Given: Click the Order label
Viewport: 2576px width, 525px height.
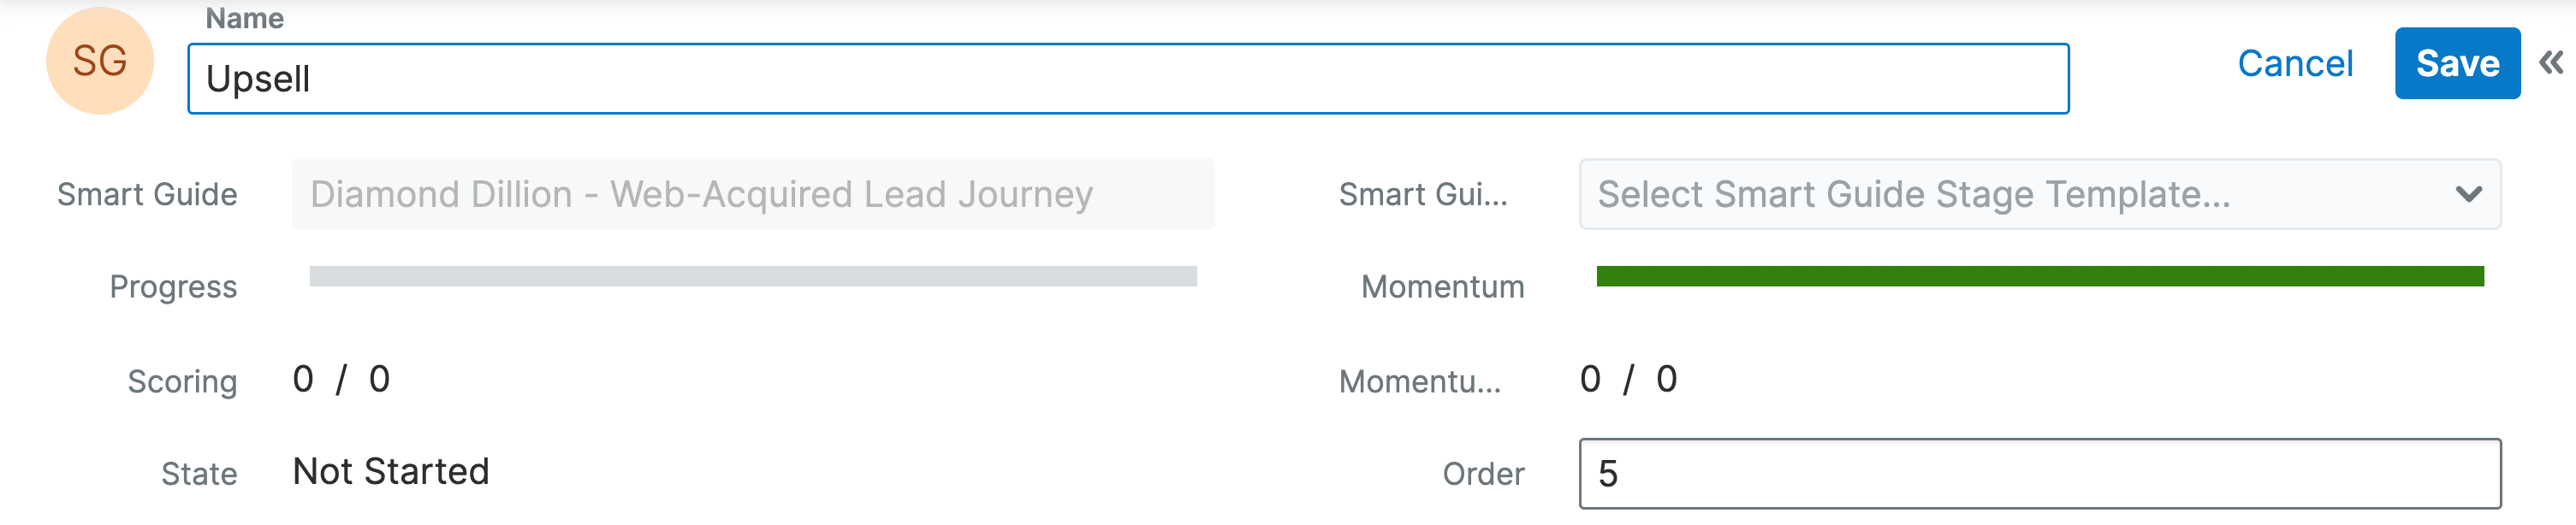Looking at the screenshot, I should pos(1482,474).
